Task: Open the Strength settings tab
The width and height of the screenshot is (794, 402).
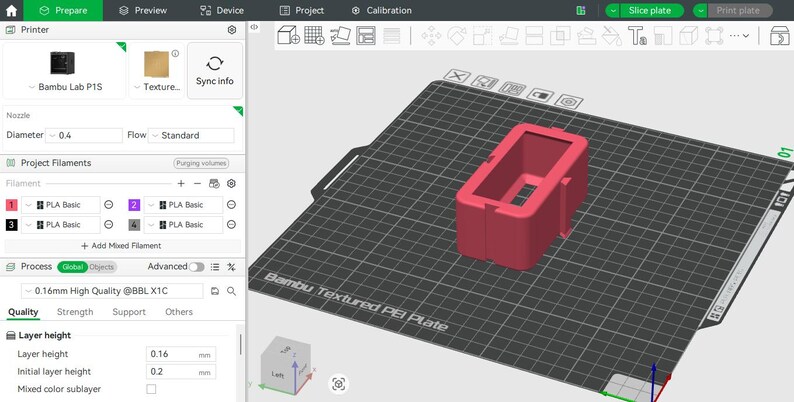Action: click(x=75, y=312)
